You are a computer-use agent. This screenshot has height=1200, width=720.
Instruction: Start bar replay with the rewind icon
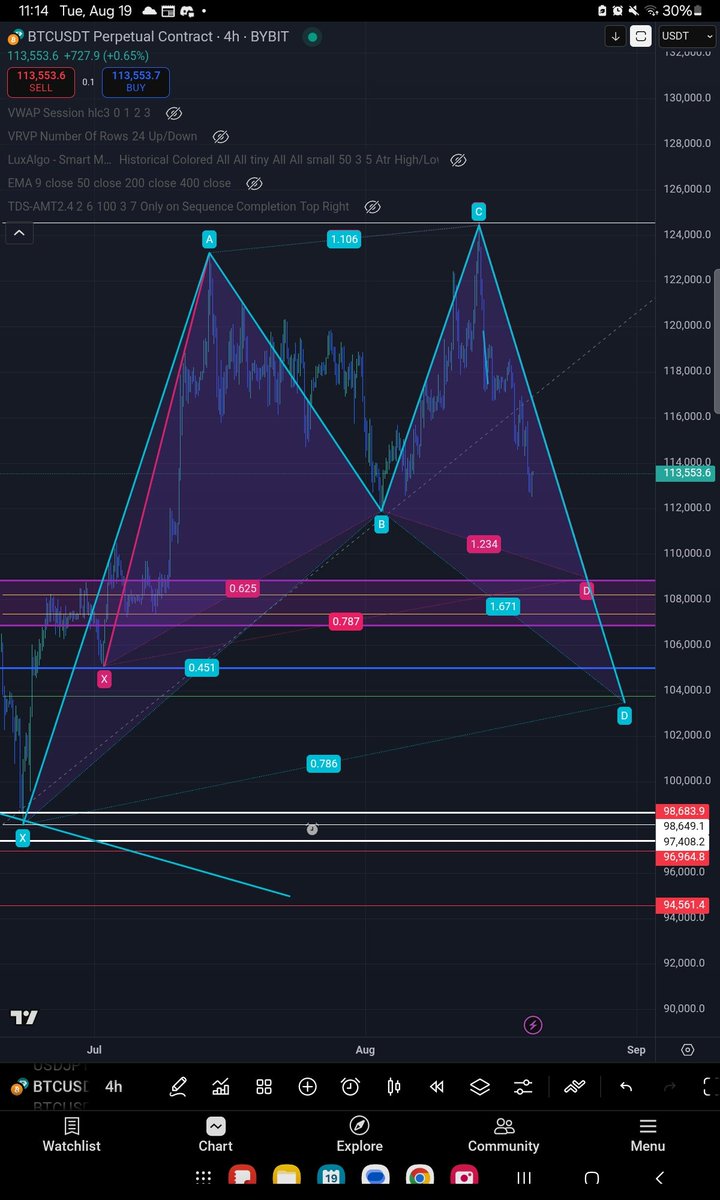[436, 1086]
